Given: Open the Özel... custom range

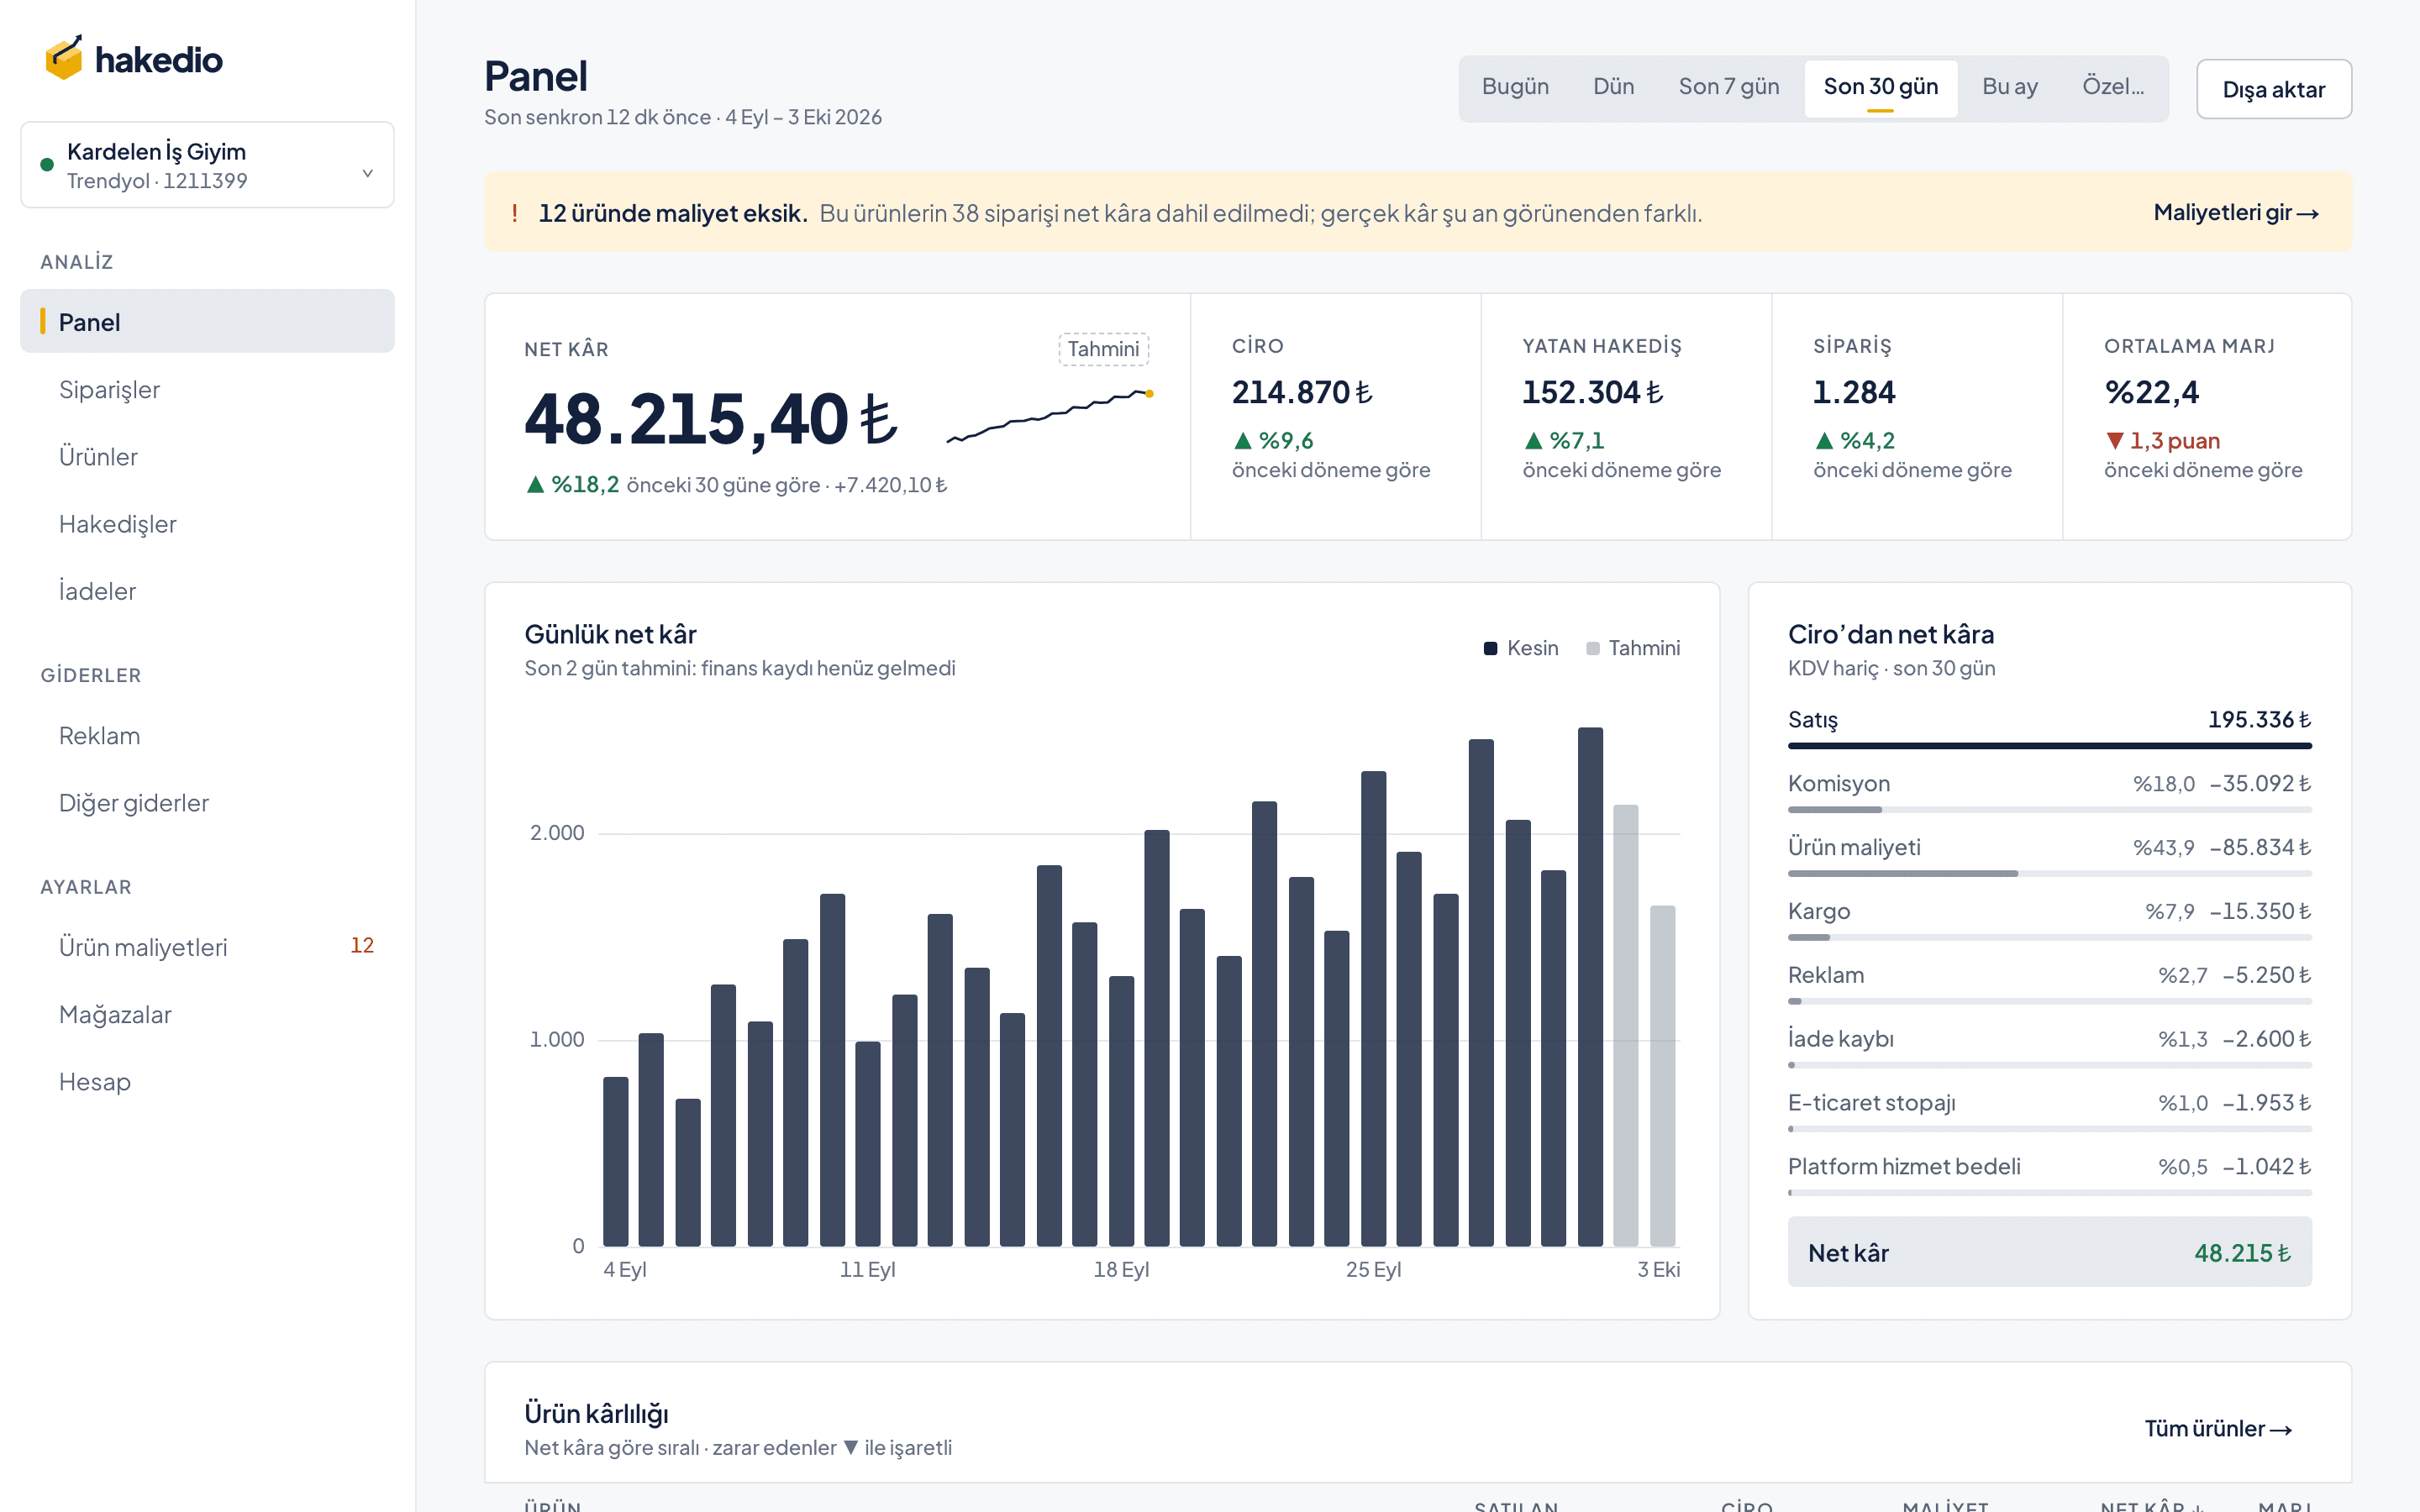Looking at the screenshot, I should coord(2113,87).
